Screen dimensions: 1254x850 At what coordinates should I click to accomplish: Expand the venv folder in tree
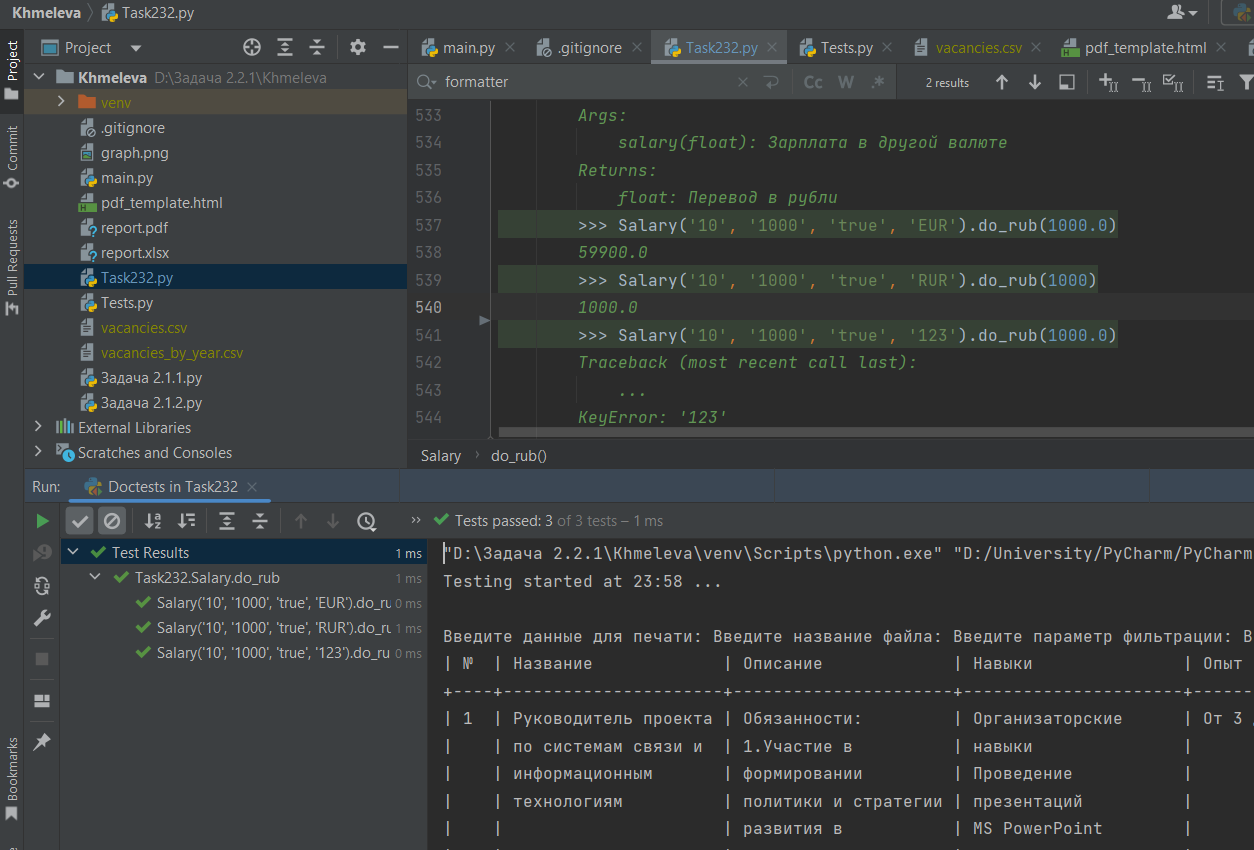[x=61, y=102]
